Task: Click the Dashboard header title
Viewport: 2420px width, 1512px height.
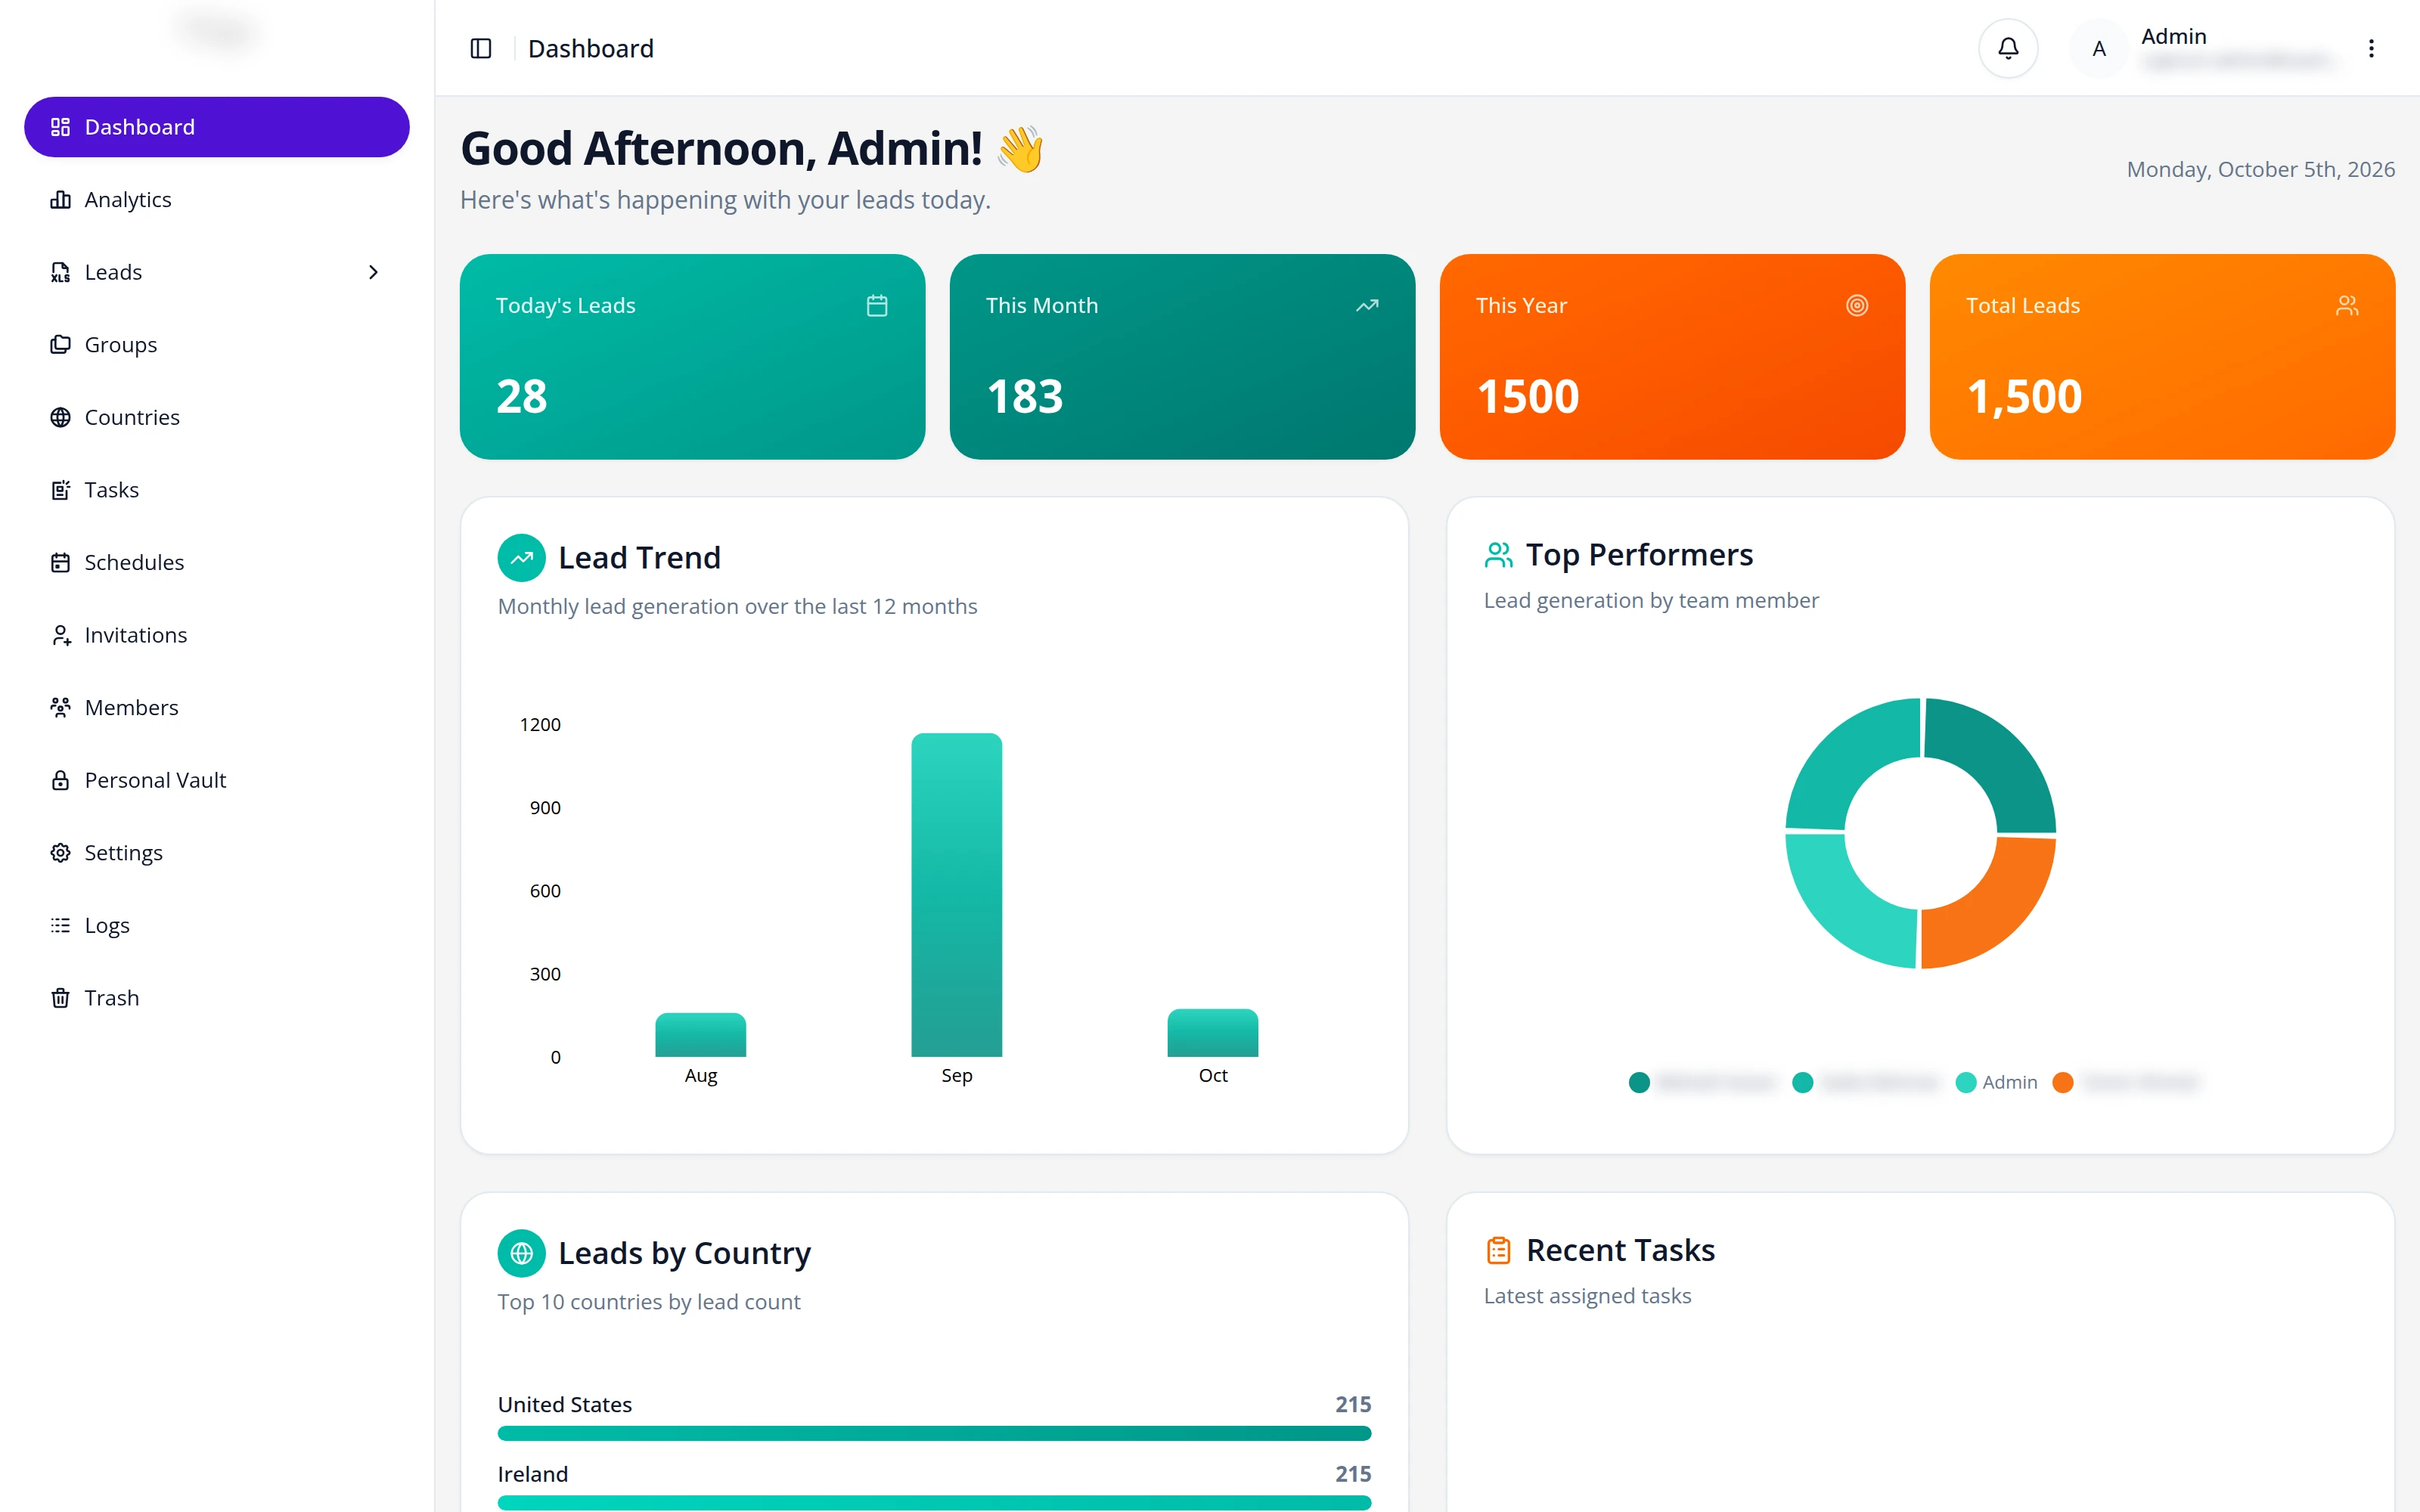Action: point(590,48)
